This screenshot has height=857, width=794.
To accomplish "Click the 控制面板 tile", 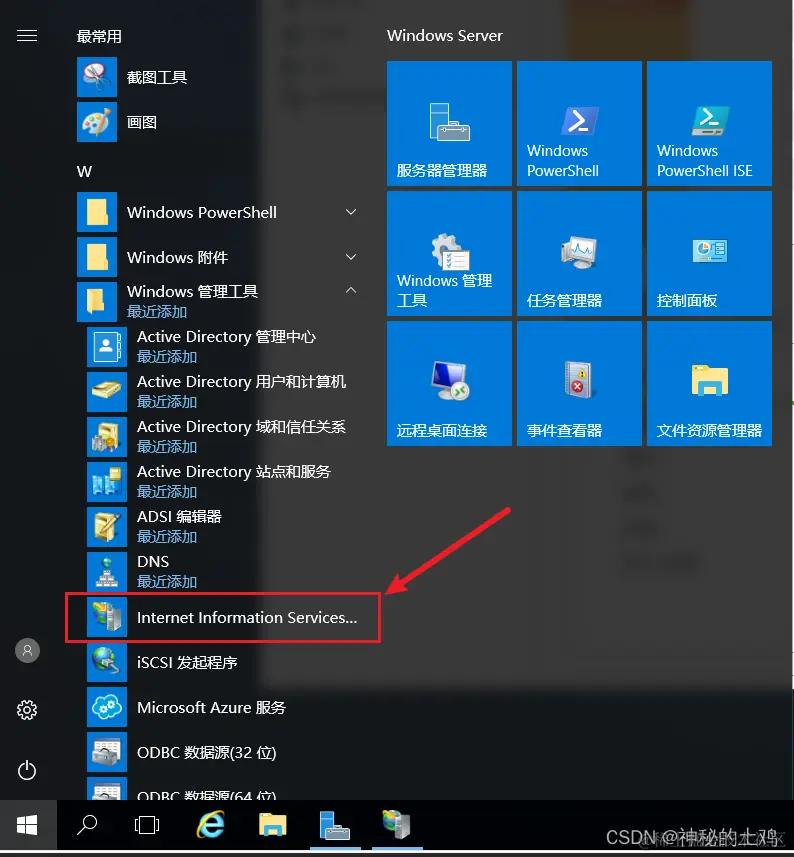I will click(709, 254).
